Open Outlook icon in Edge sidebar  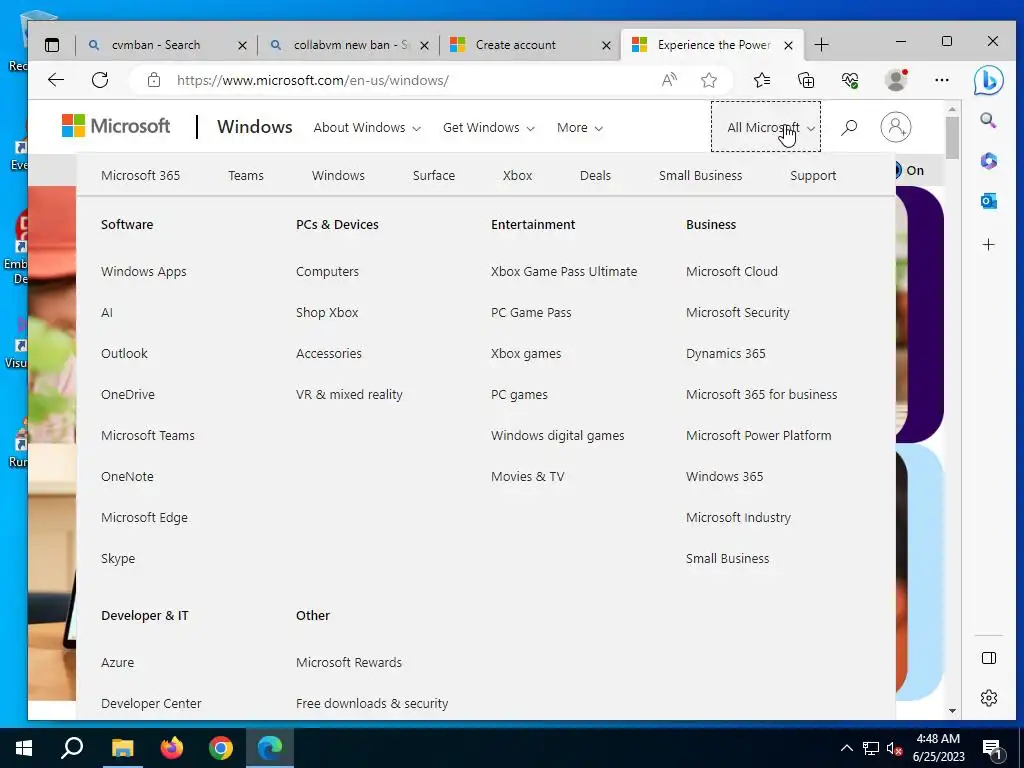pyautogui.click(x=988, y=201)
